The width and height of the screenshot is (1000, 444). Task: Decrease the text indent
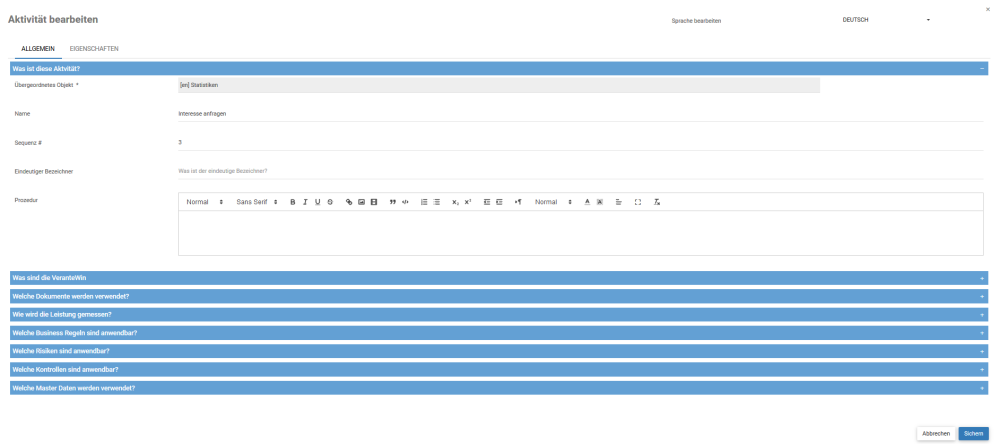(487, 202)
